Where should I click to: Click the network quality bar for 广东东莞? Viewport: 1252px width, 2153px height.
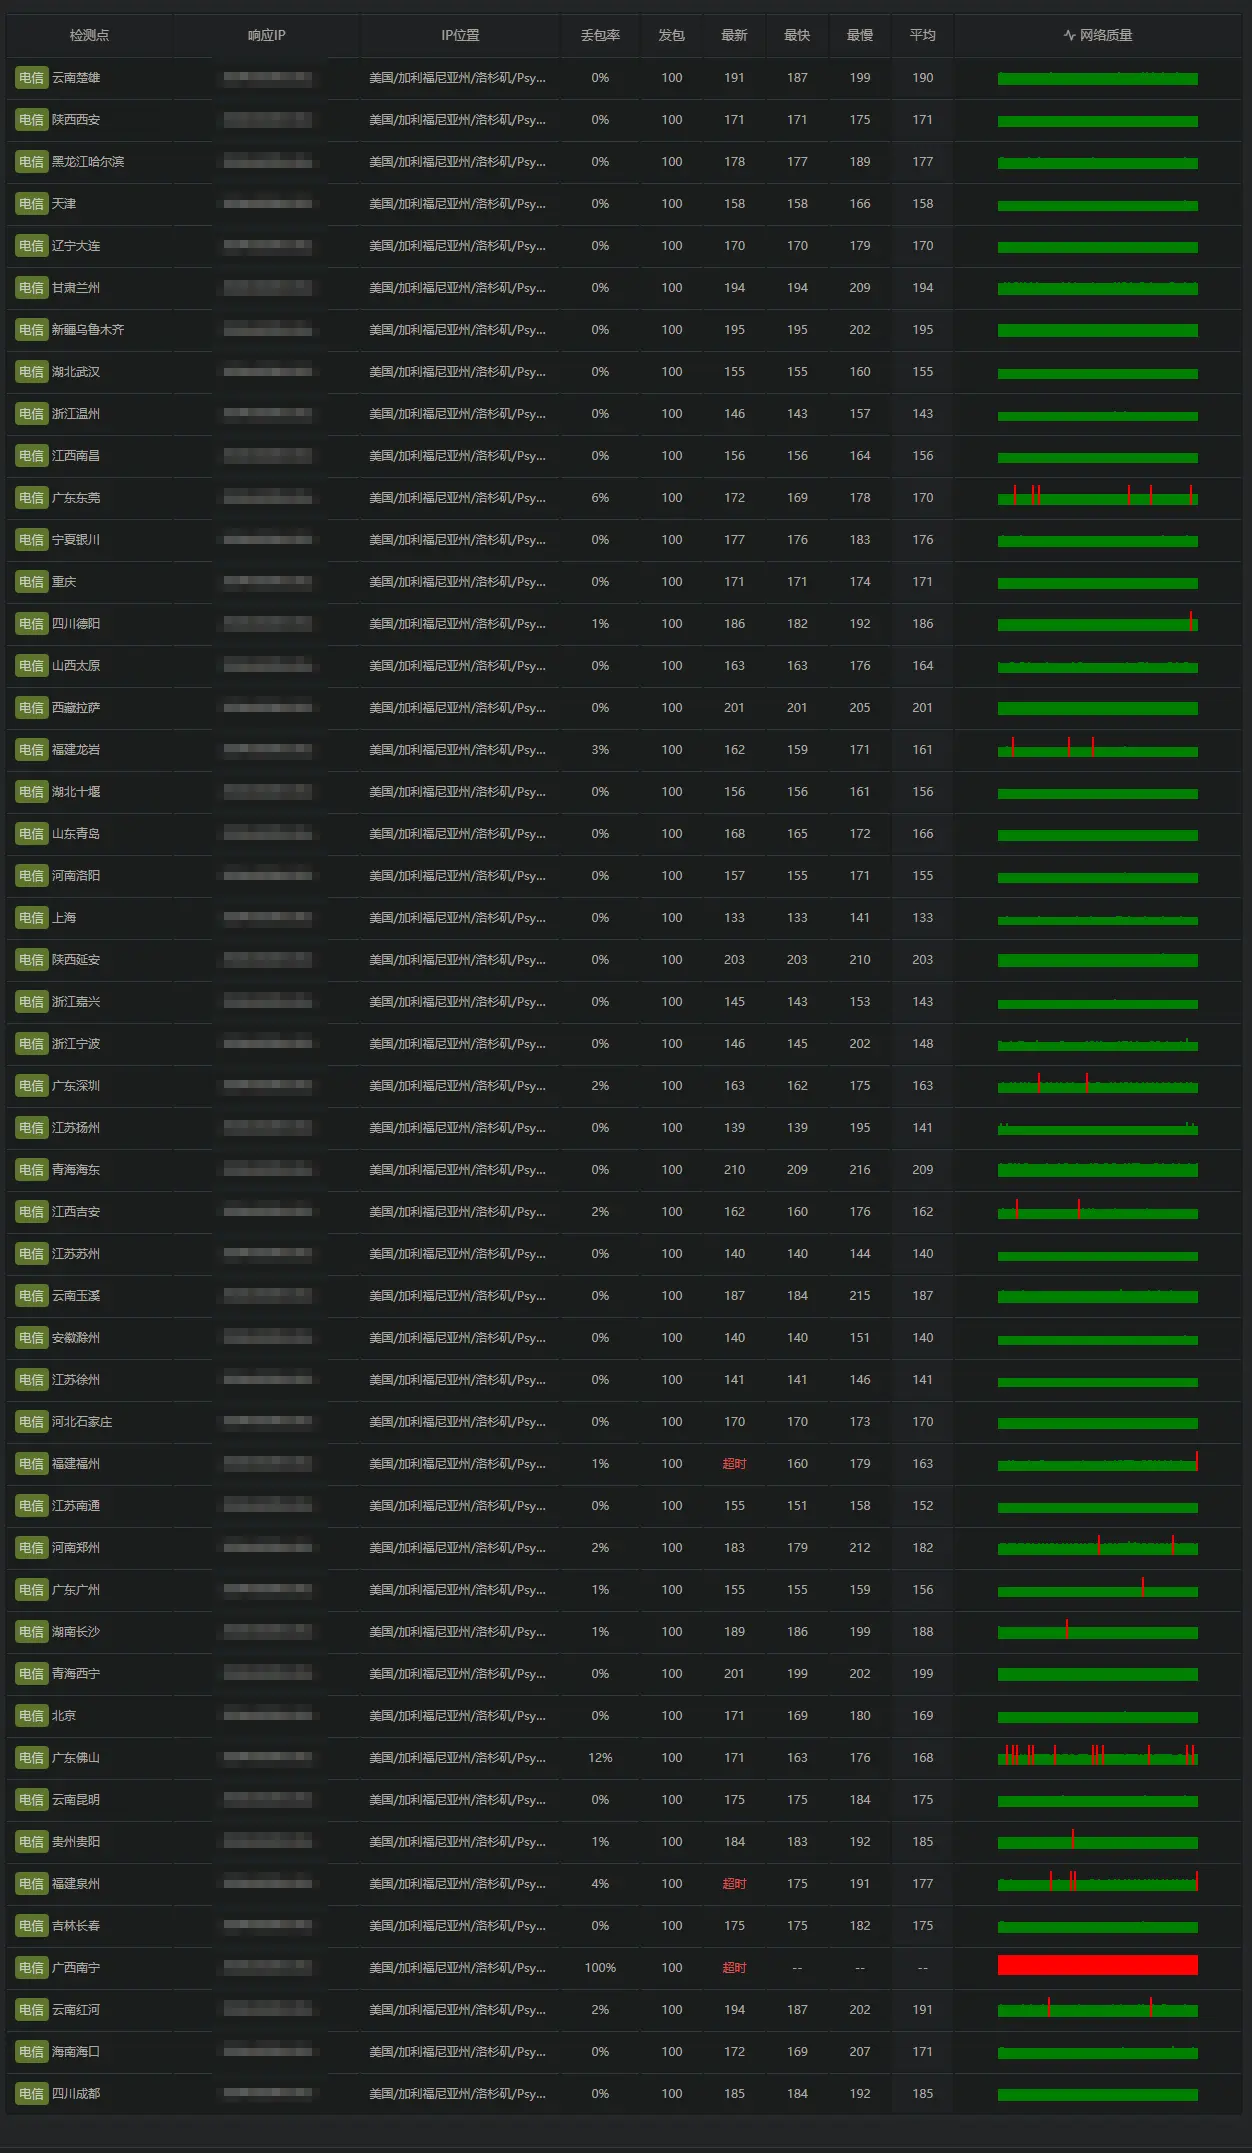pyautogui.click(x=1097, y=498)
